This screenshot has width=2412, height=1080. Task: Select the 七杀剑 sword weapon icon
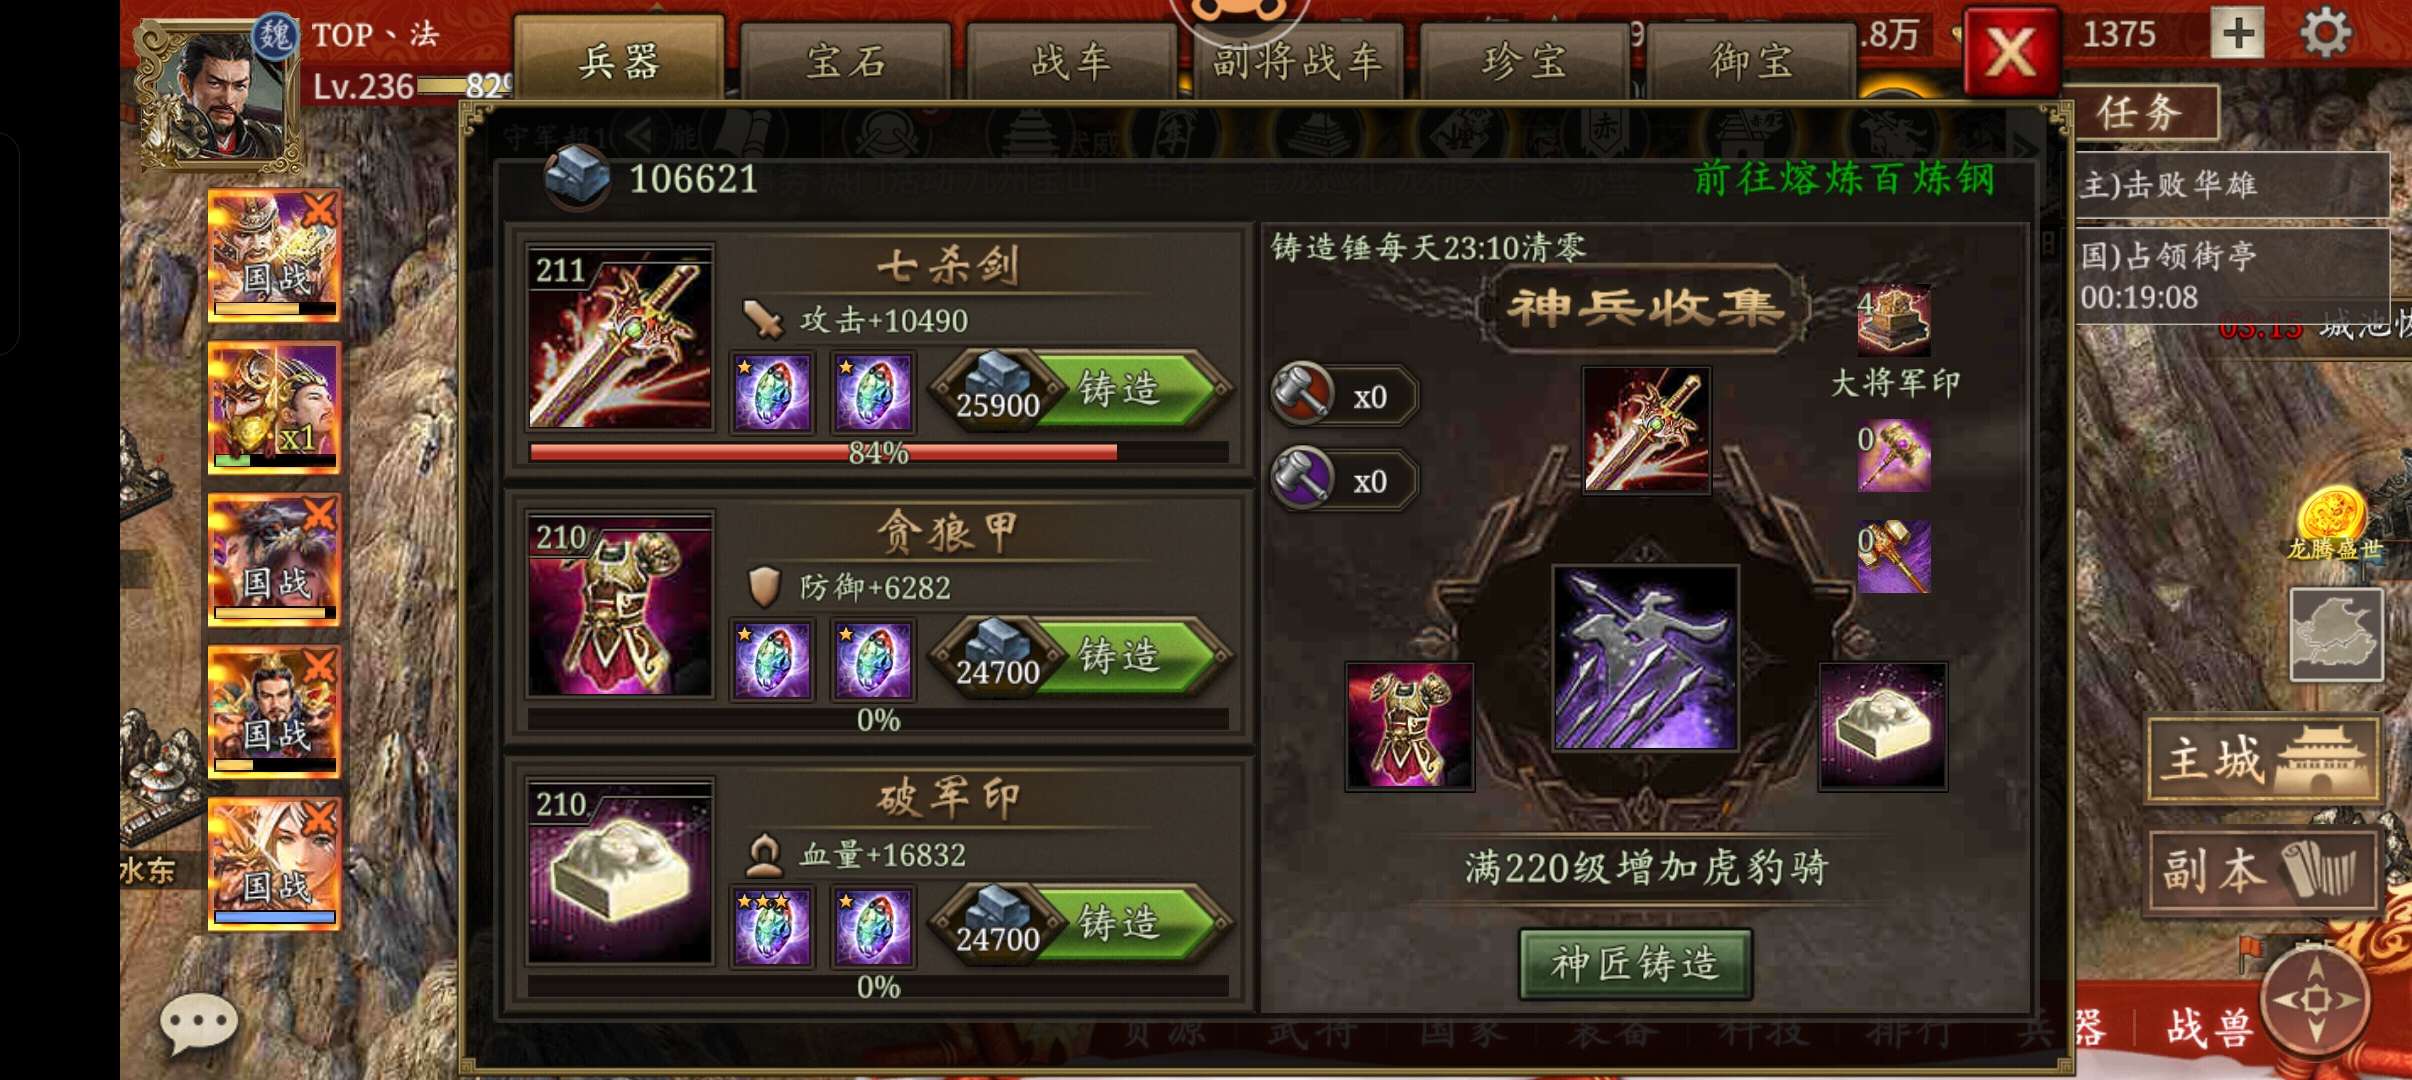click(620, 338)
